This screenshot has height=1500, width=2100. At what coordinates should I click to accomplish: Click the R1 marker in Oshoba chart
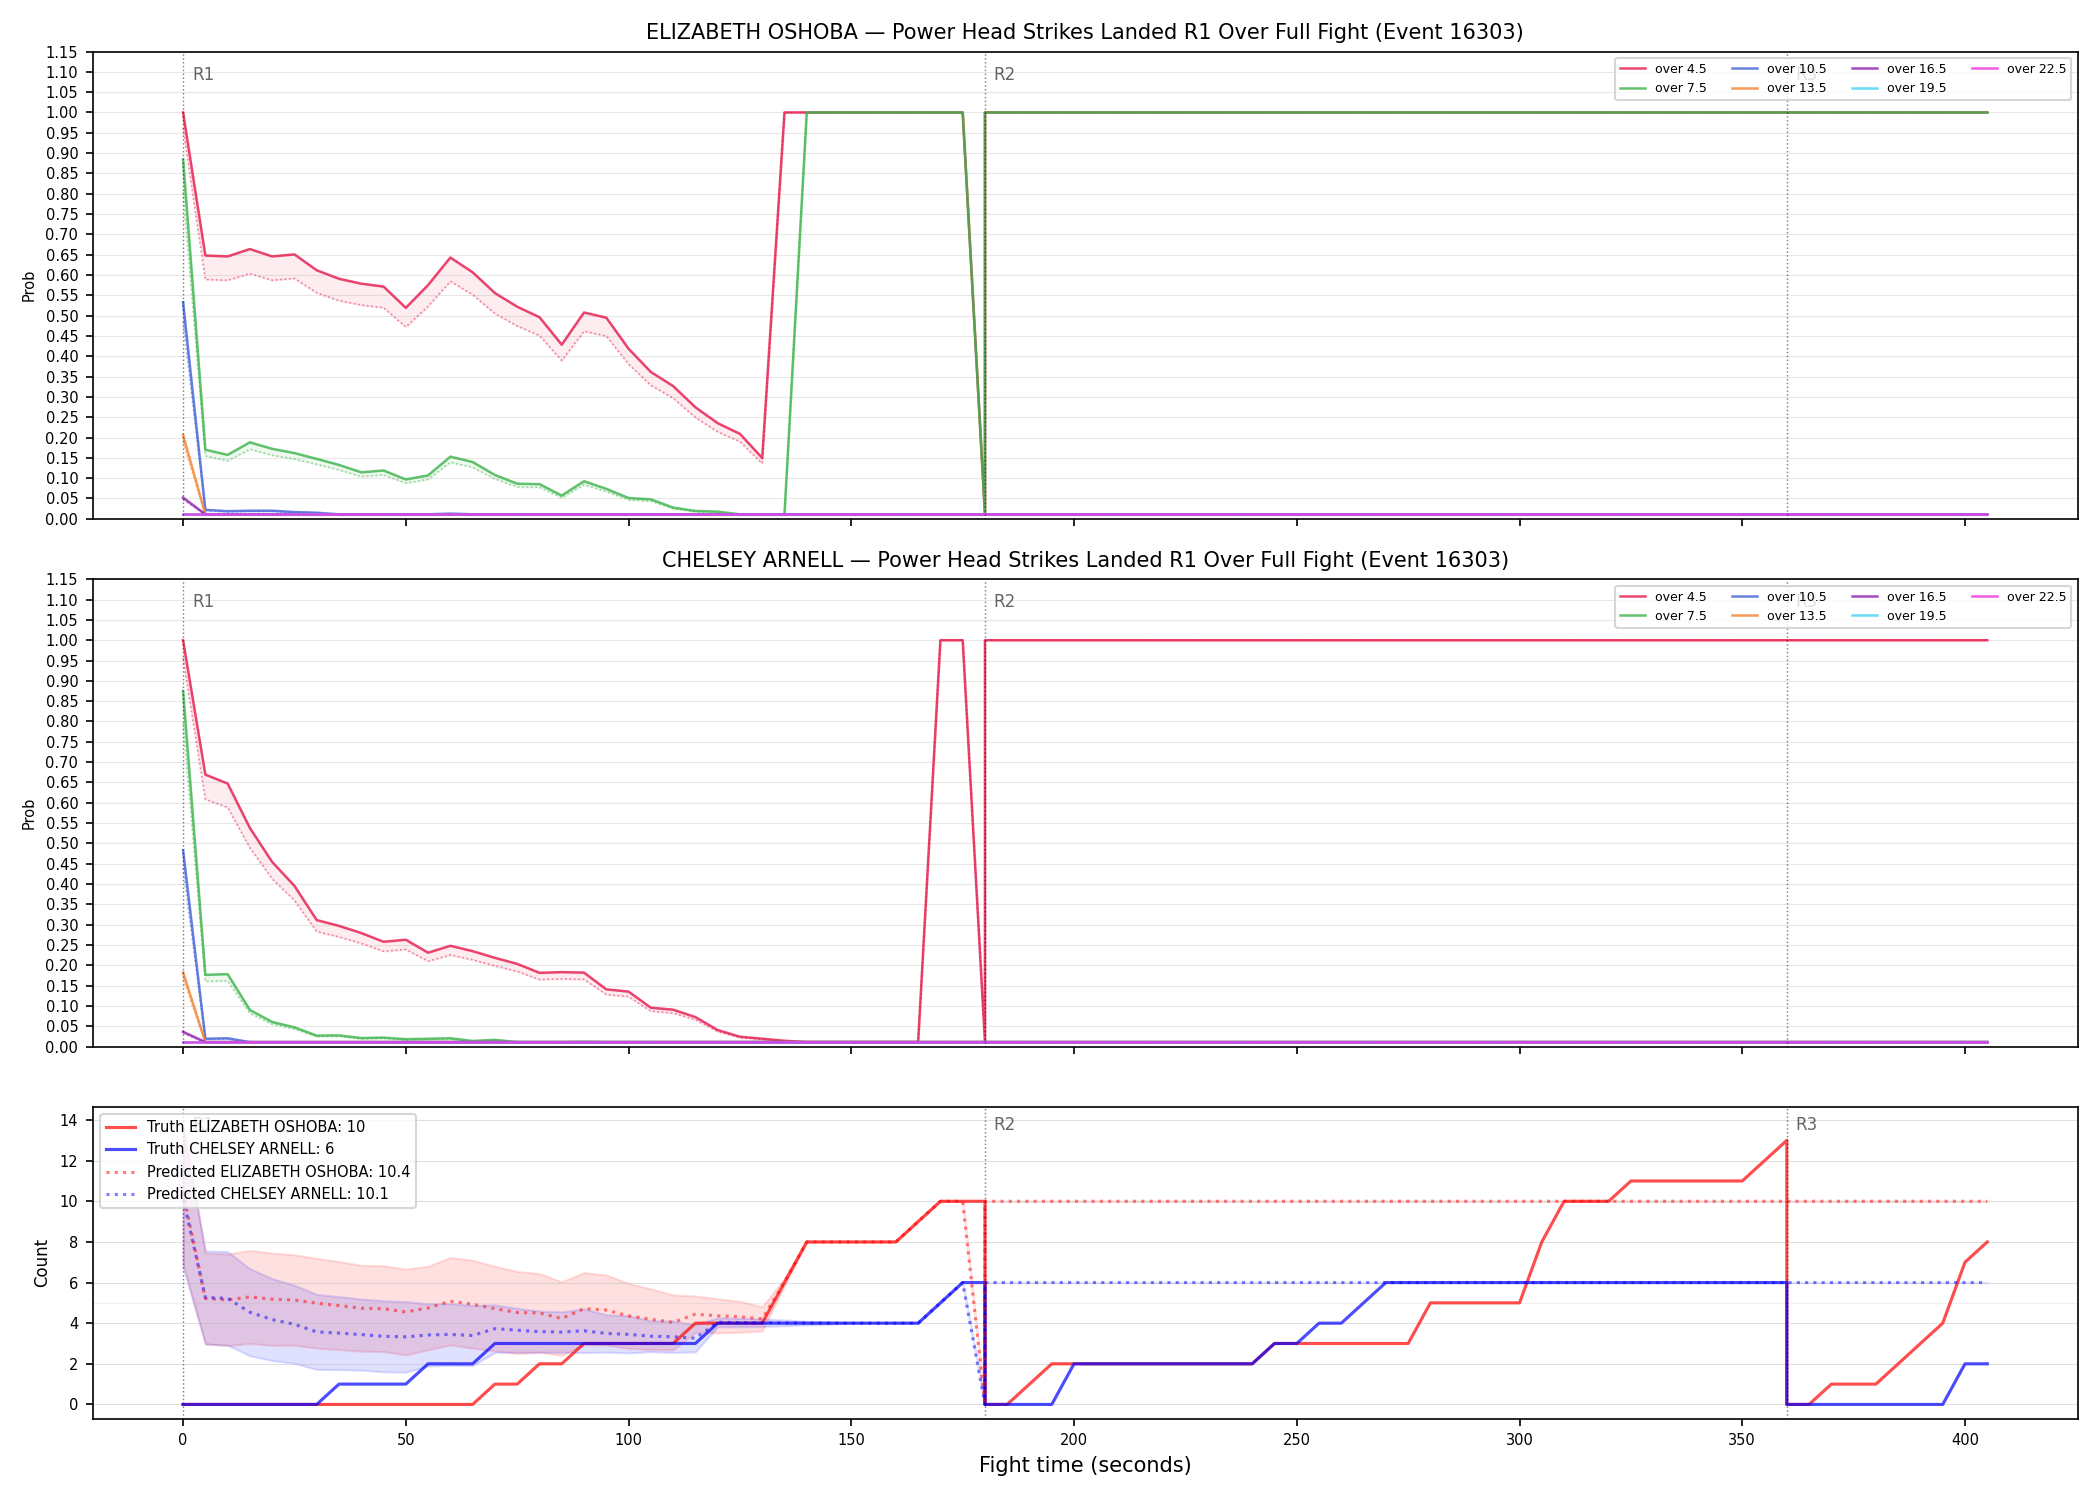pyautogui.click(x=203, y=74)
